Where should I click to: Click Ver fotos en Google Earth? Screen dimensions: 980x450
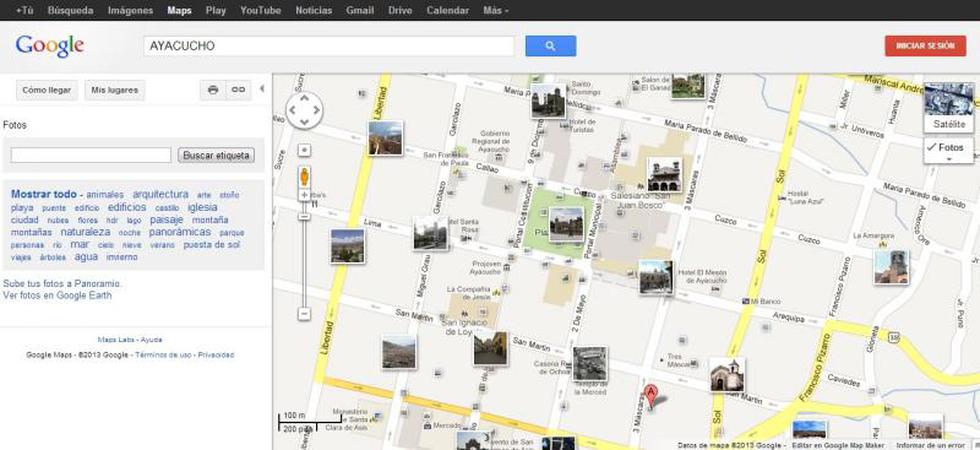[x=58, y=295]
